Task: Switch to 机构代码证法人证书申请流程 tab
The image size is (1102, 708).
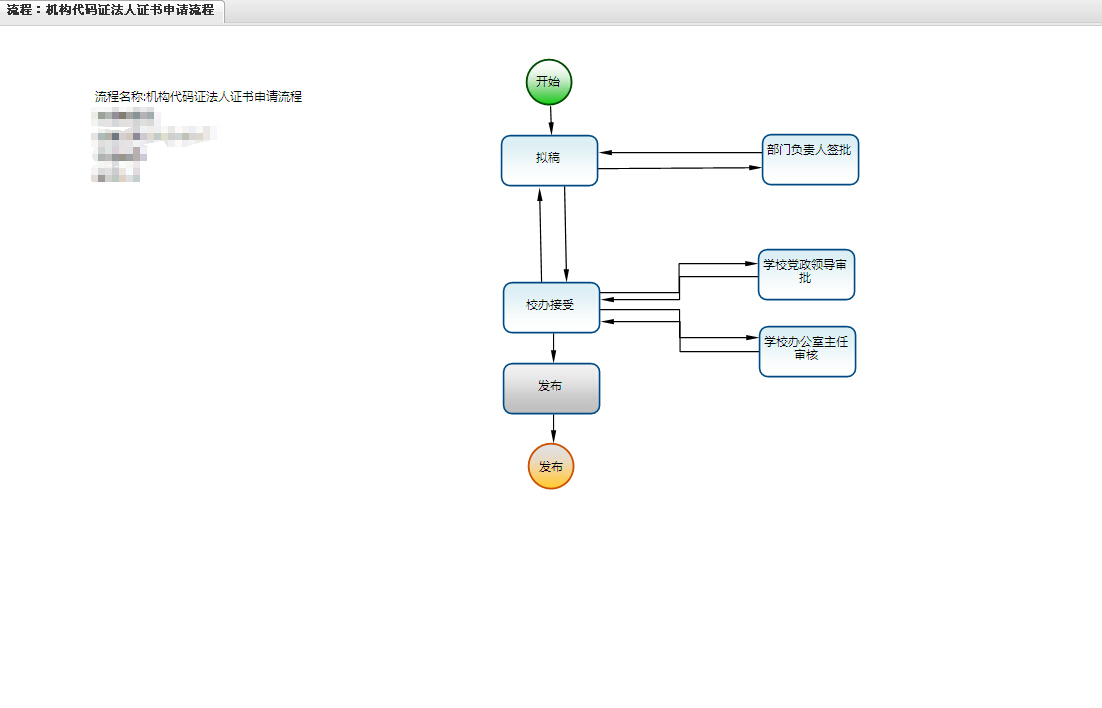Action: click(x=112, y=11)
